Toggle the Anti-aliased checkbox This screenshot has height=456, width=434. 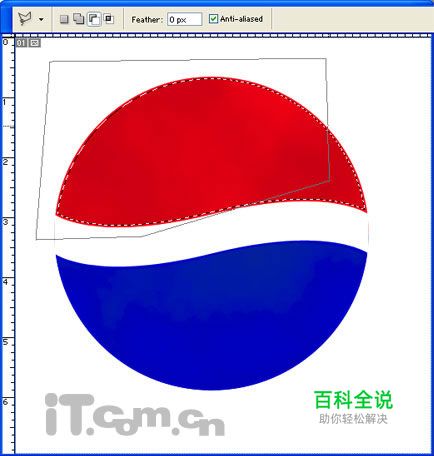pos(213,19)
